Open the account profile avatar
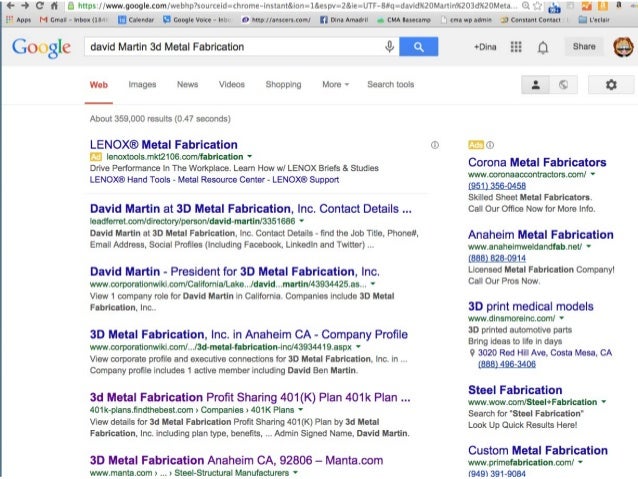Image resolution: width=638 pixels, height=479 pixels. 623,47
